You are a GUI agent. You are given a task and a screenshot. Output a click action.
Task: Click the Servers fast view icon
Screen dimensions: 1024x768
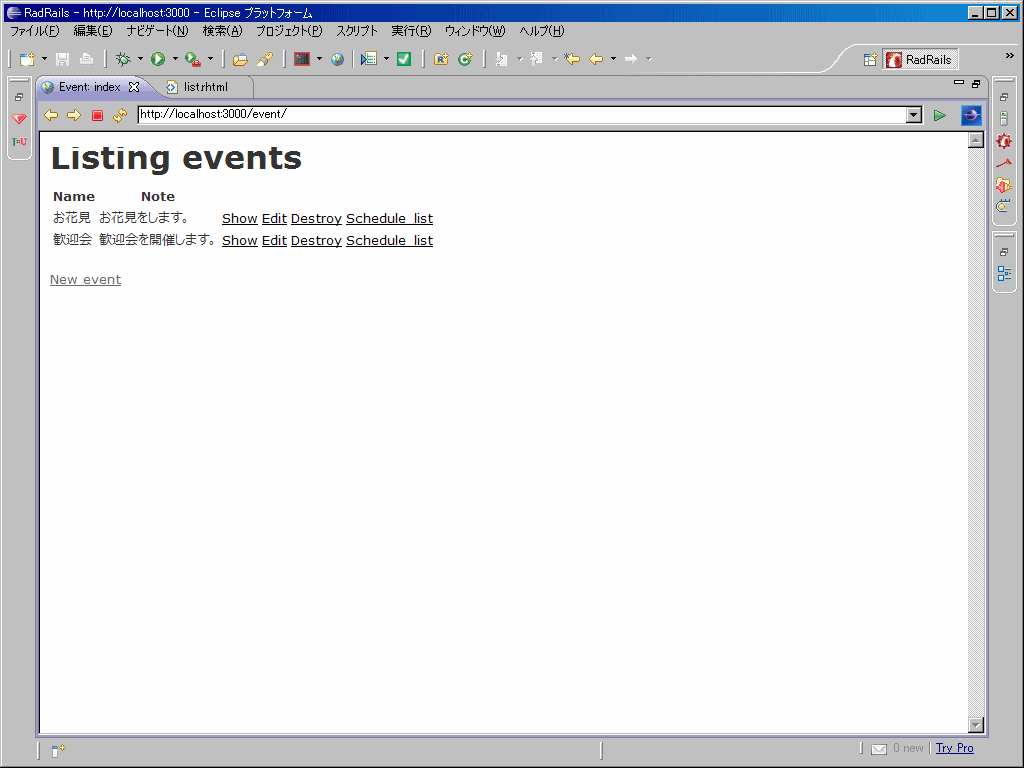point(1004,119)
